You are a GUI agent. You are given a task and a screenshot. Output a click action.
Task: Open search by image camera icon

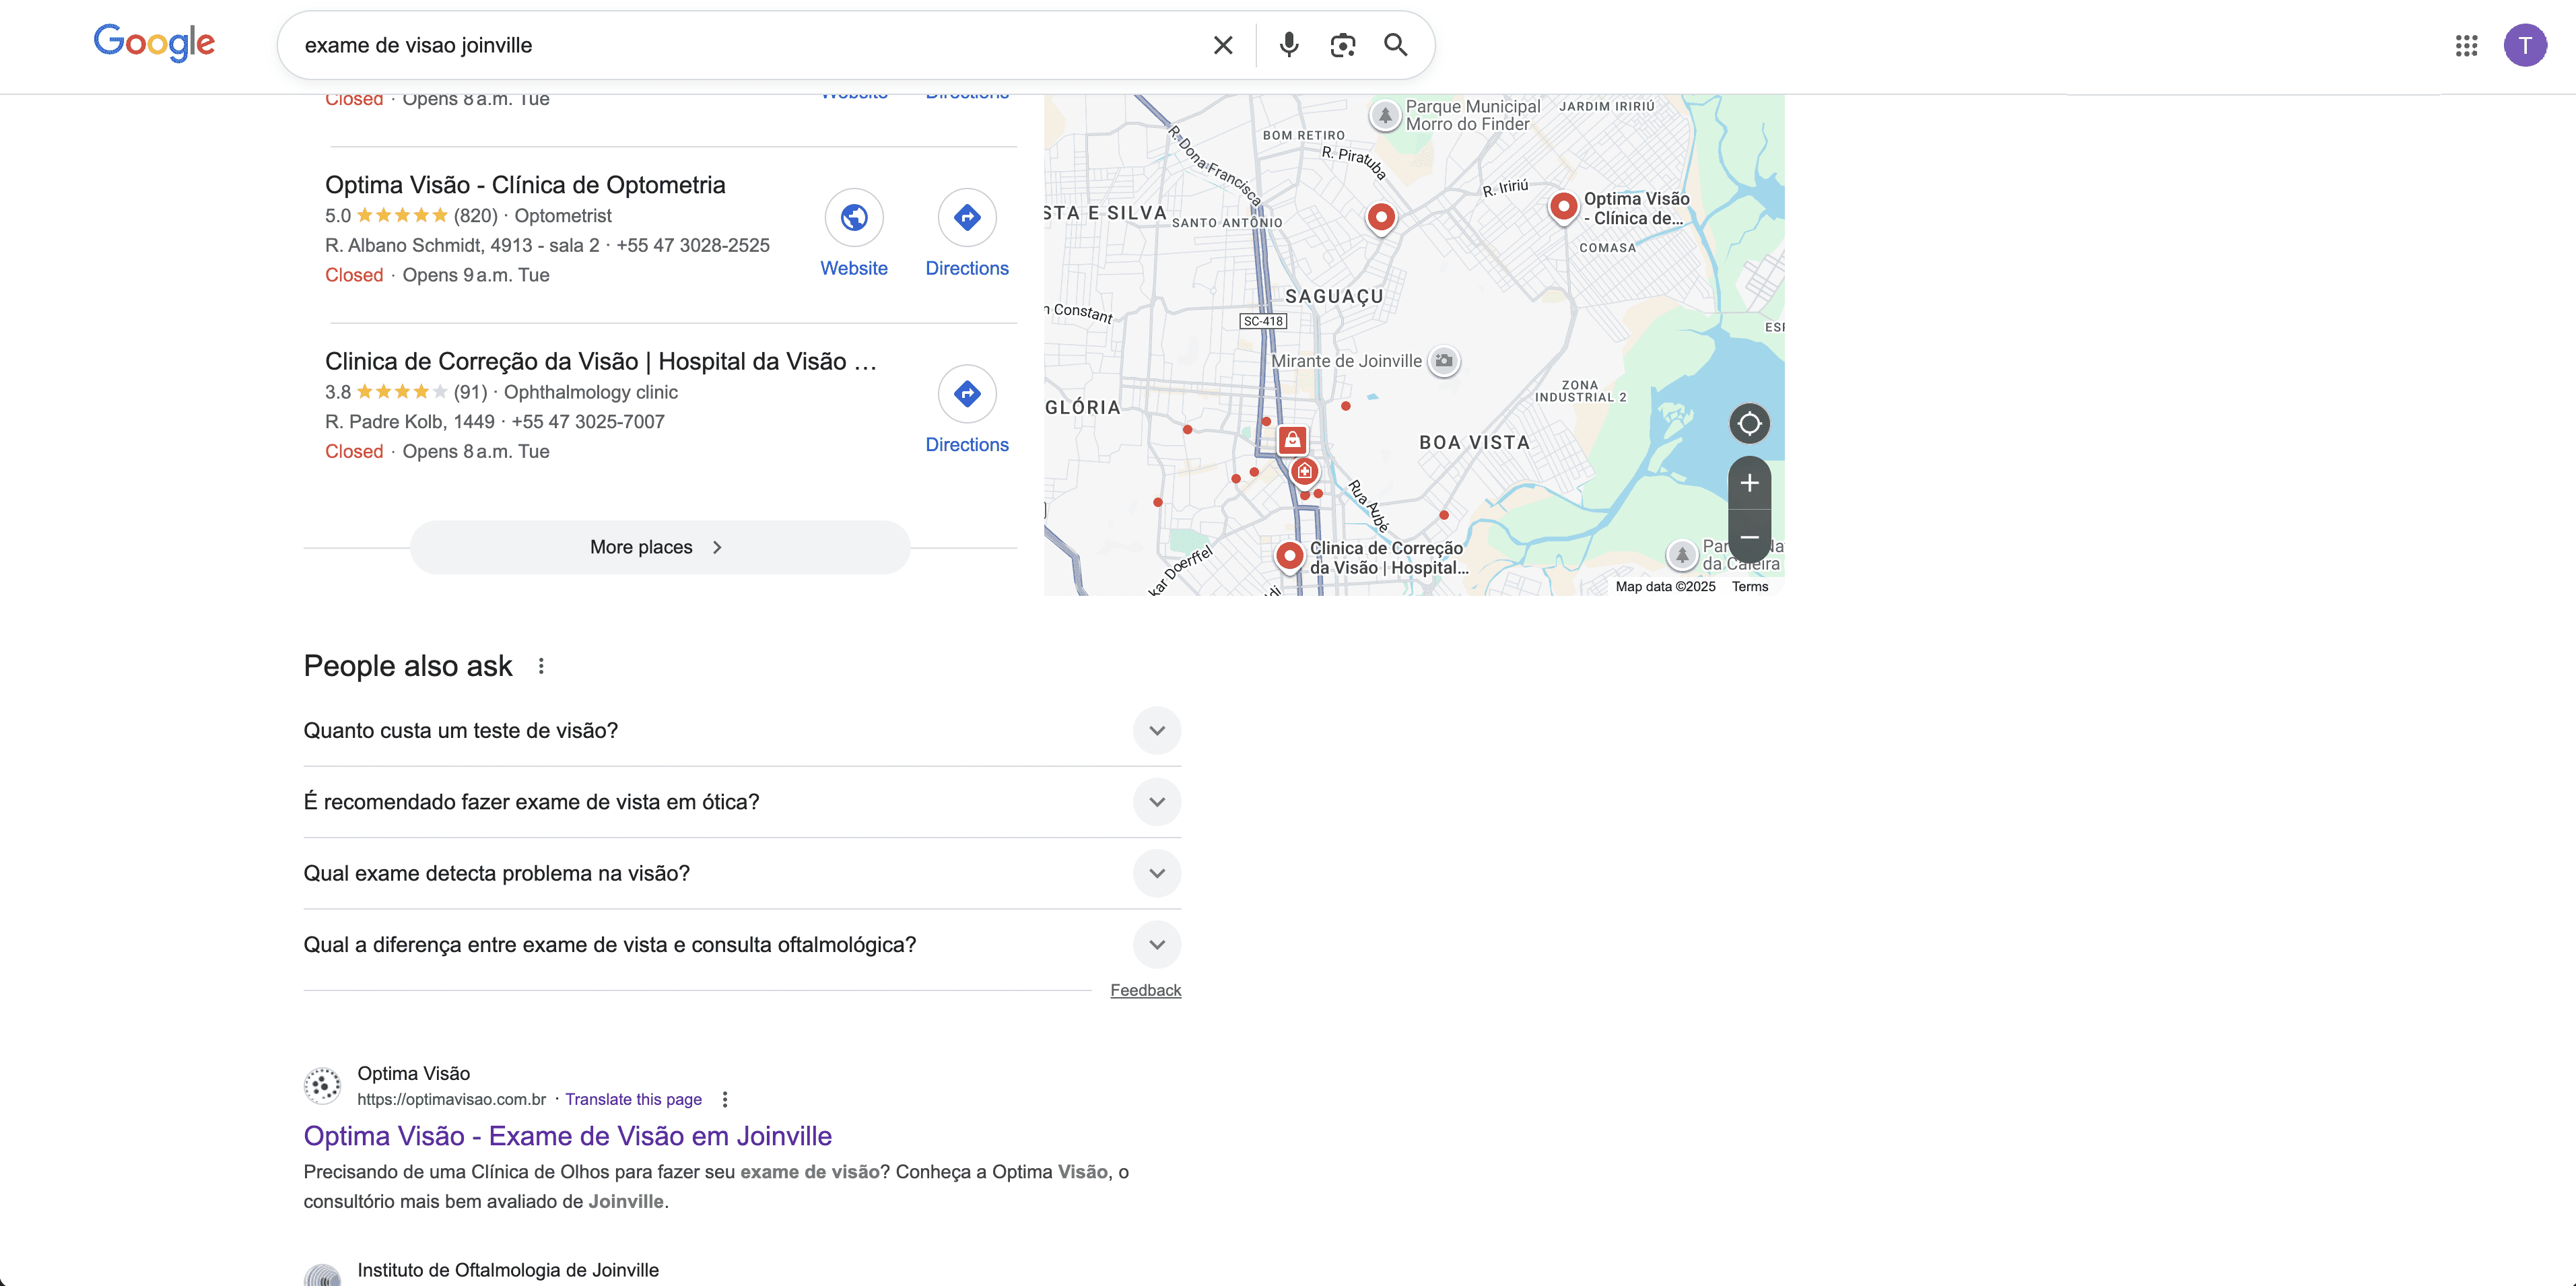(1342, 45)
